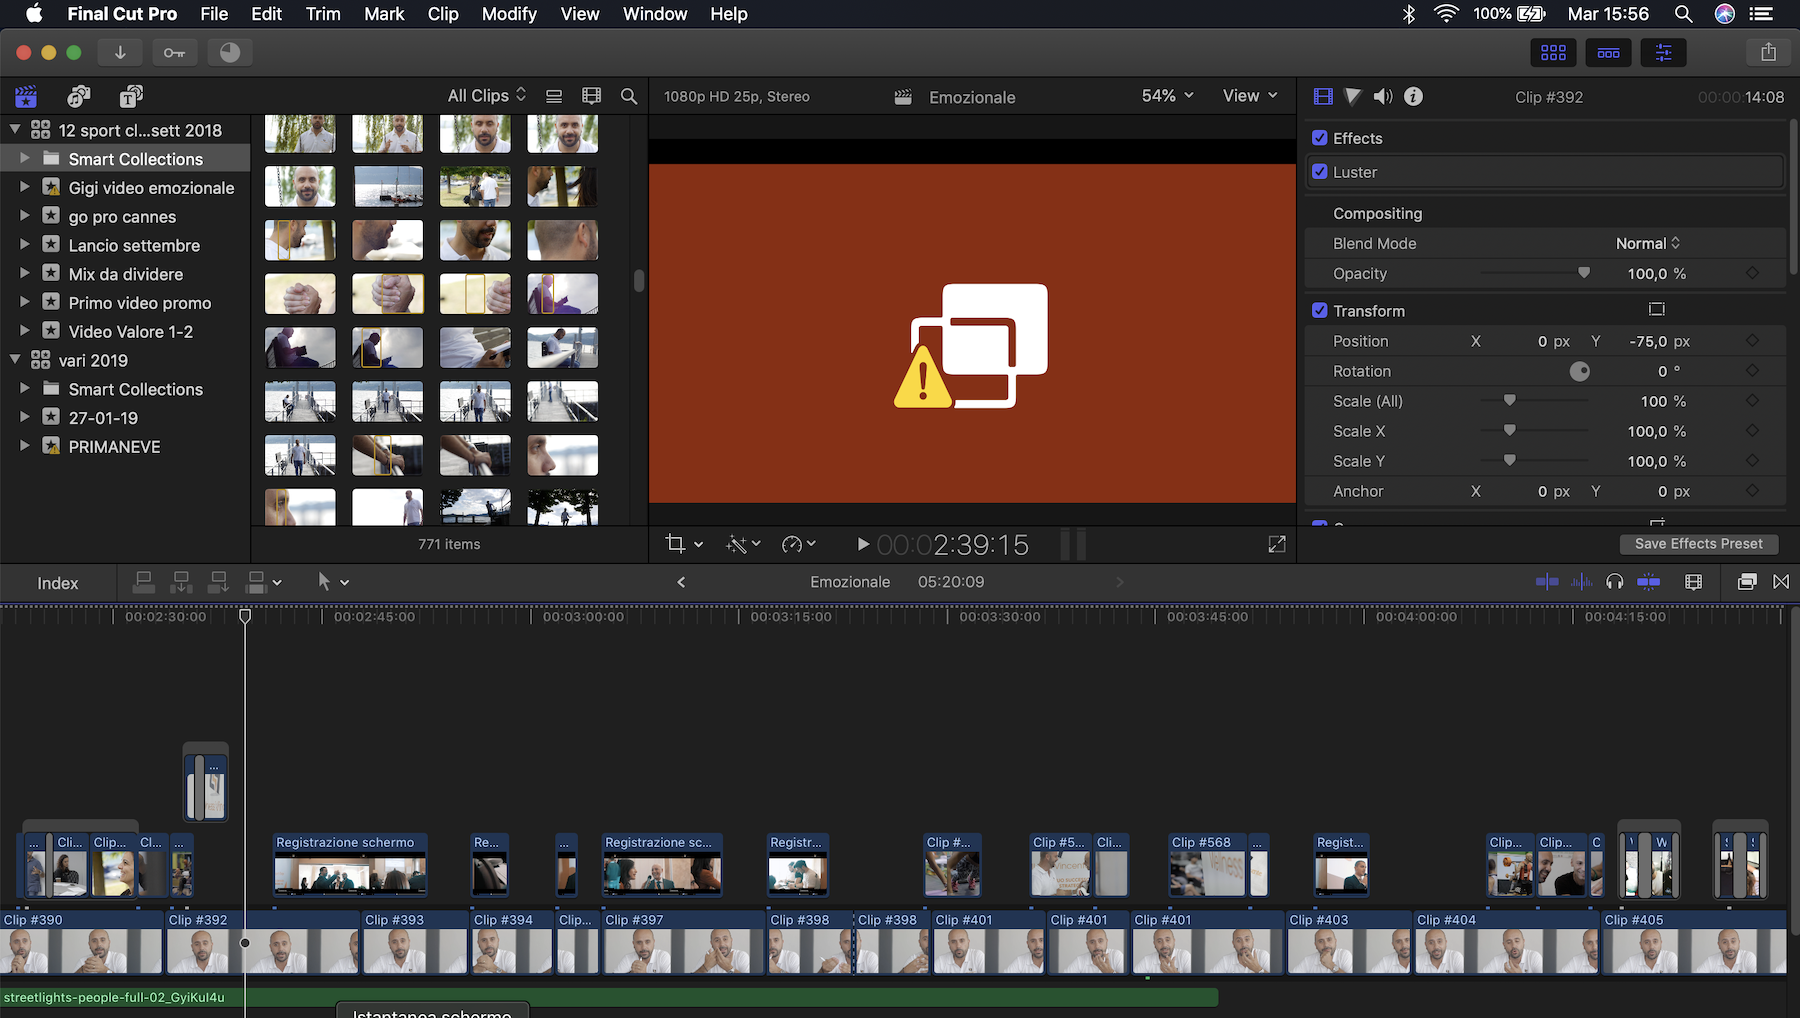
Task: Open the Transitions browser icon
Action: click(1781, 582)
